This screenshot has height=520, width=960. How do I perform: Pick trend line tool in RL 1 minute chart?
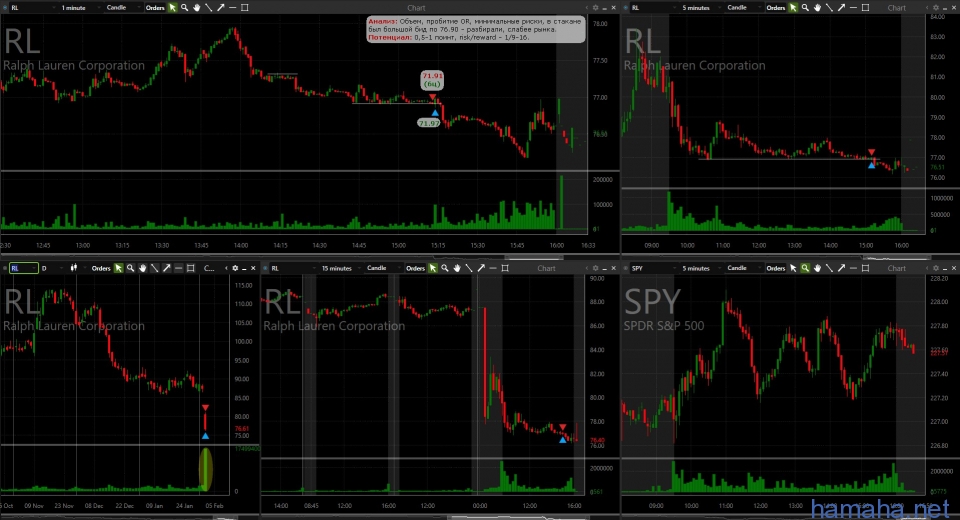pyautogui.click(x=209, y=7)
